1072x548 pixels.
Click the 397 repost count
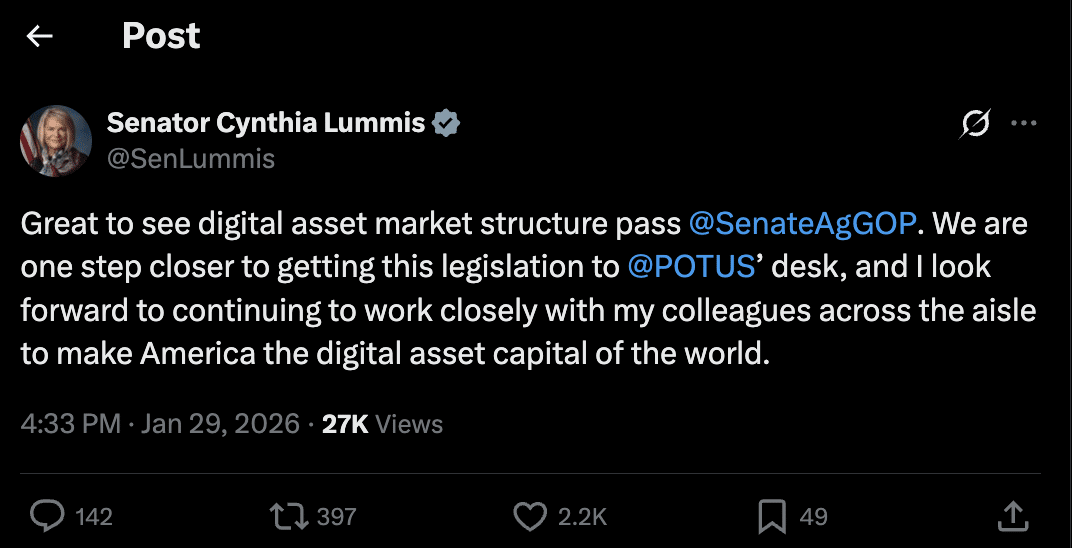click(x=336, y=517)
